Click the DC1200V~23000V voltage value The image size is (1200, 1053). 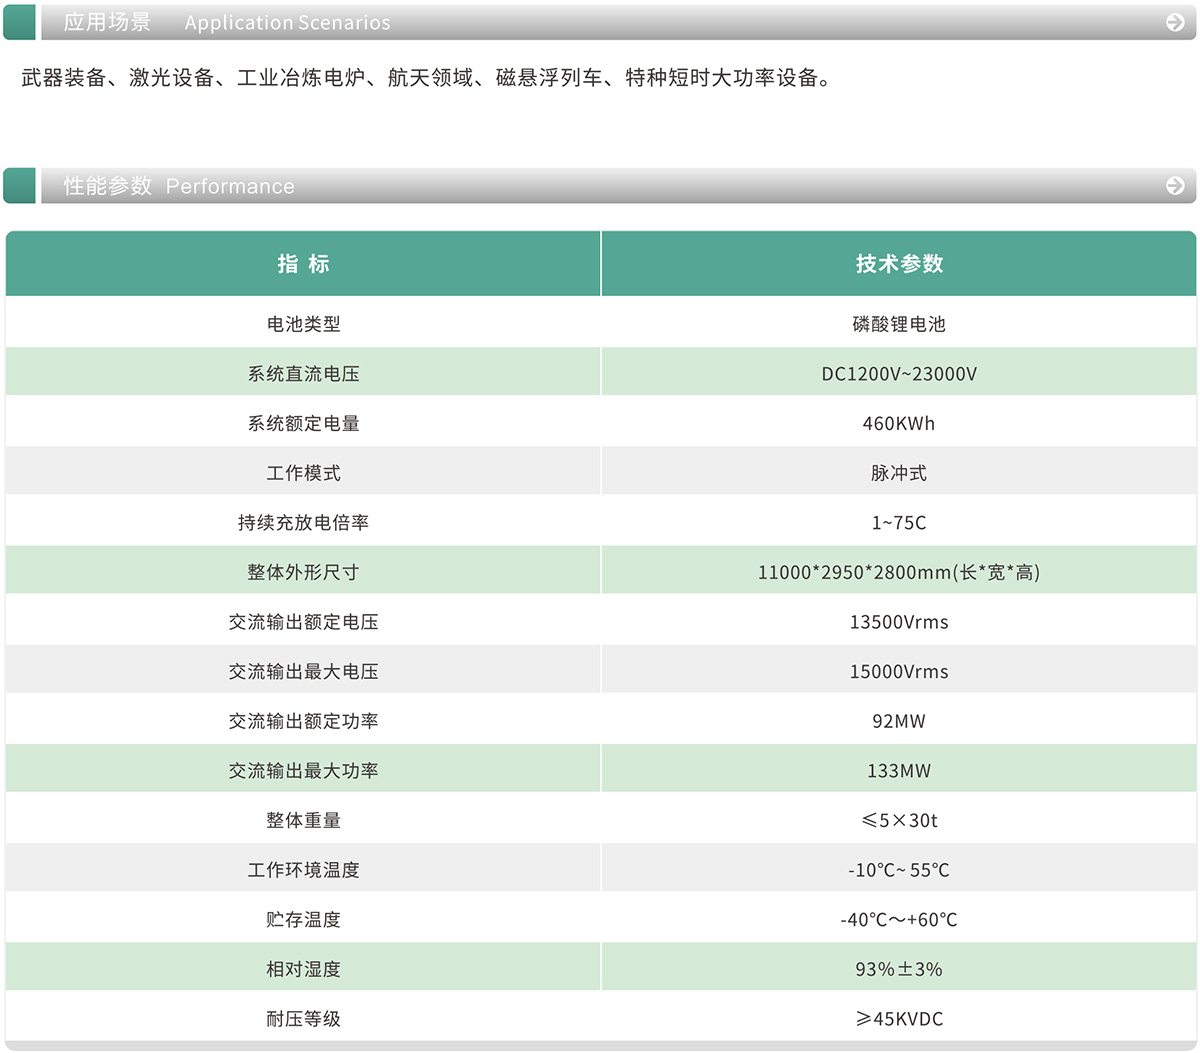click(899, 374)
